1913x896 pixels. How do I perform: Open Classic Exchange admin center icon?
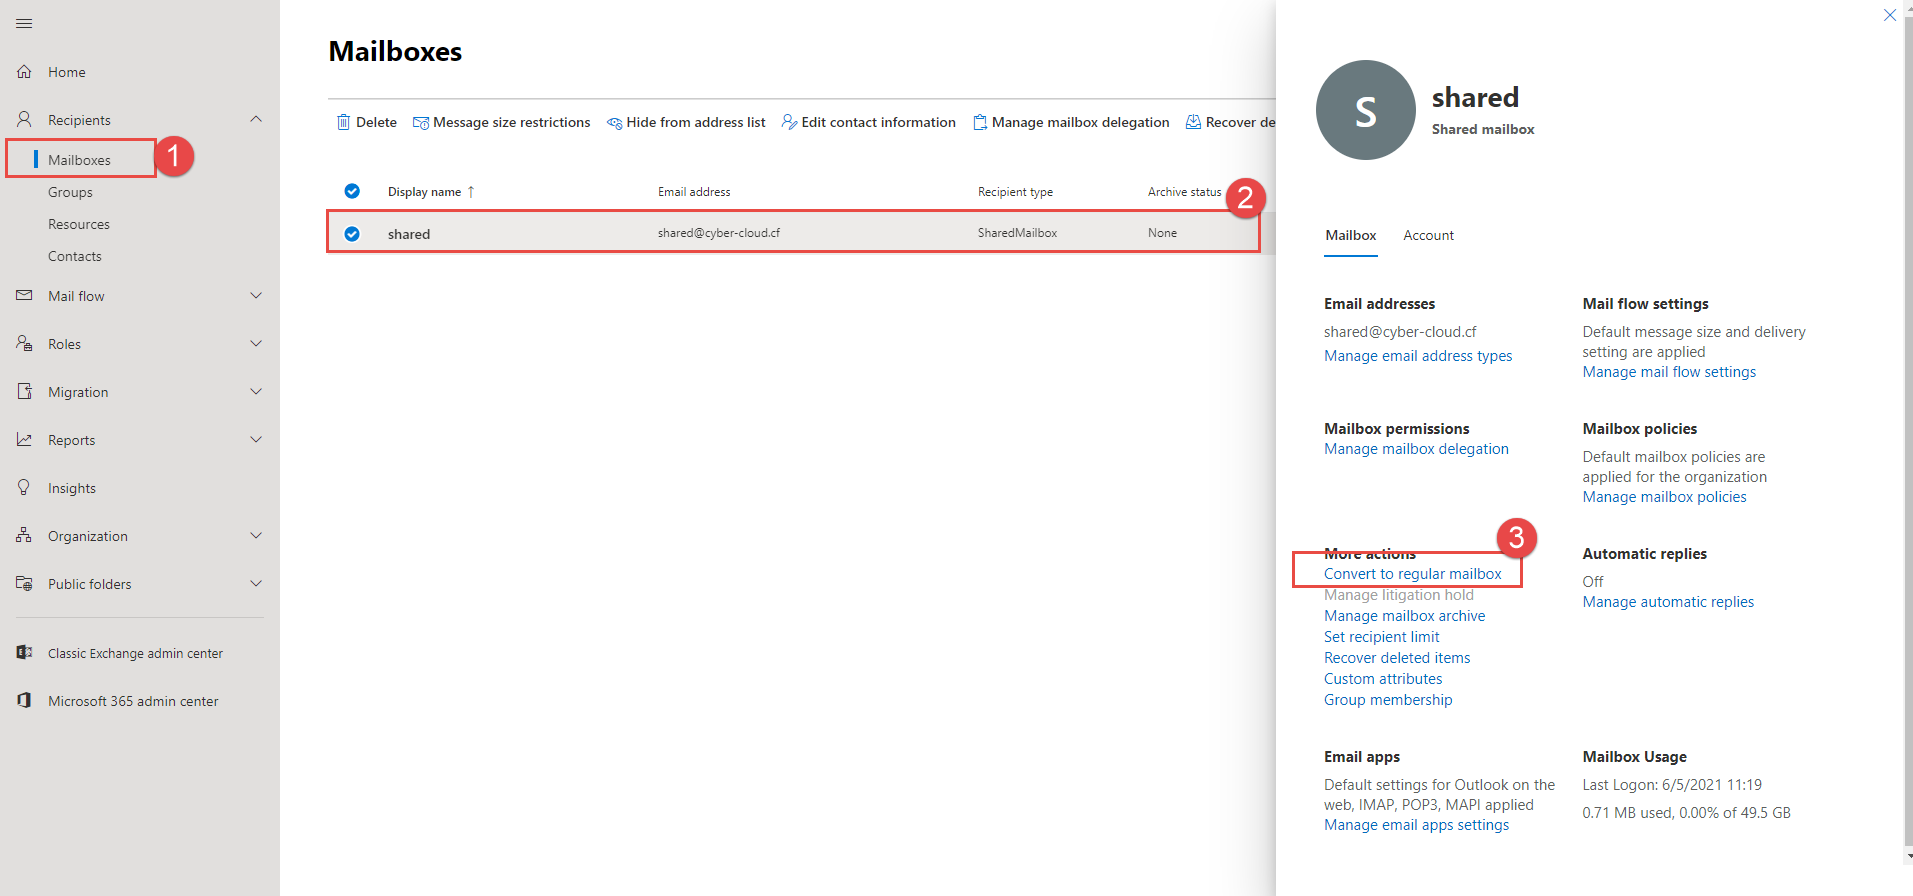pos(24,653)
